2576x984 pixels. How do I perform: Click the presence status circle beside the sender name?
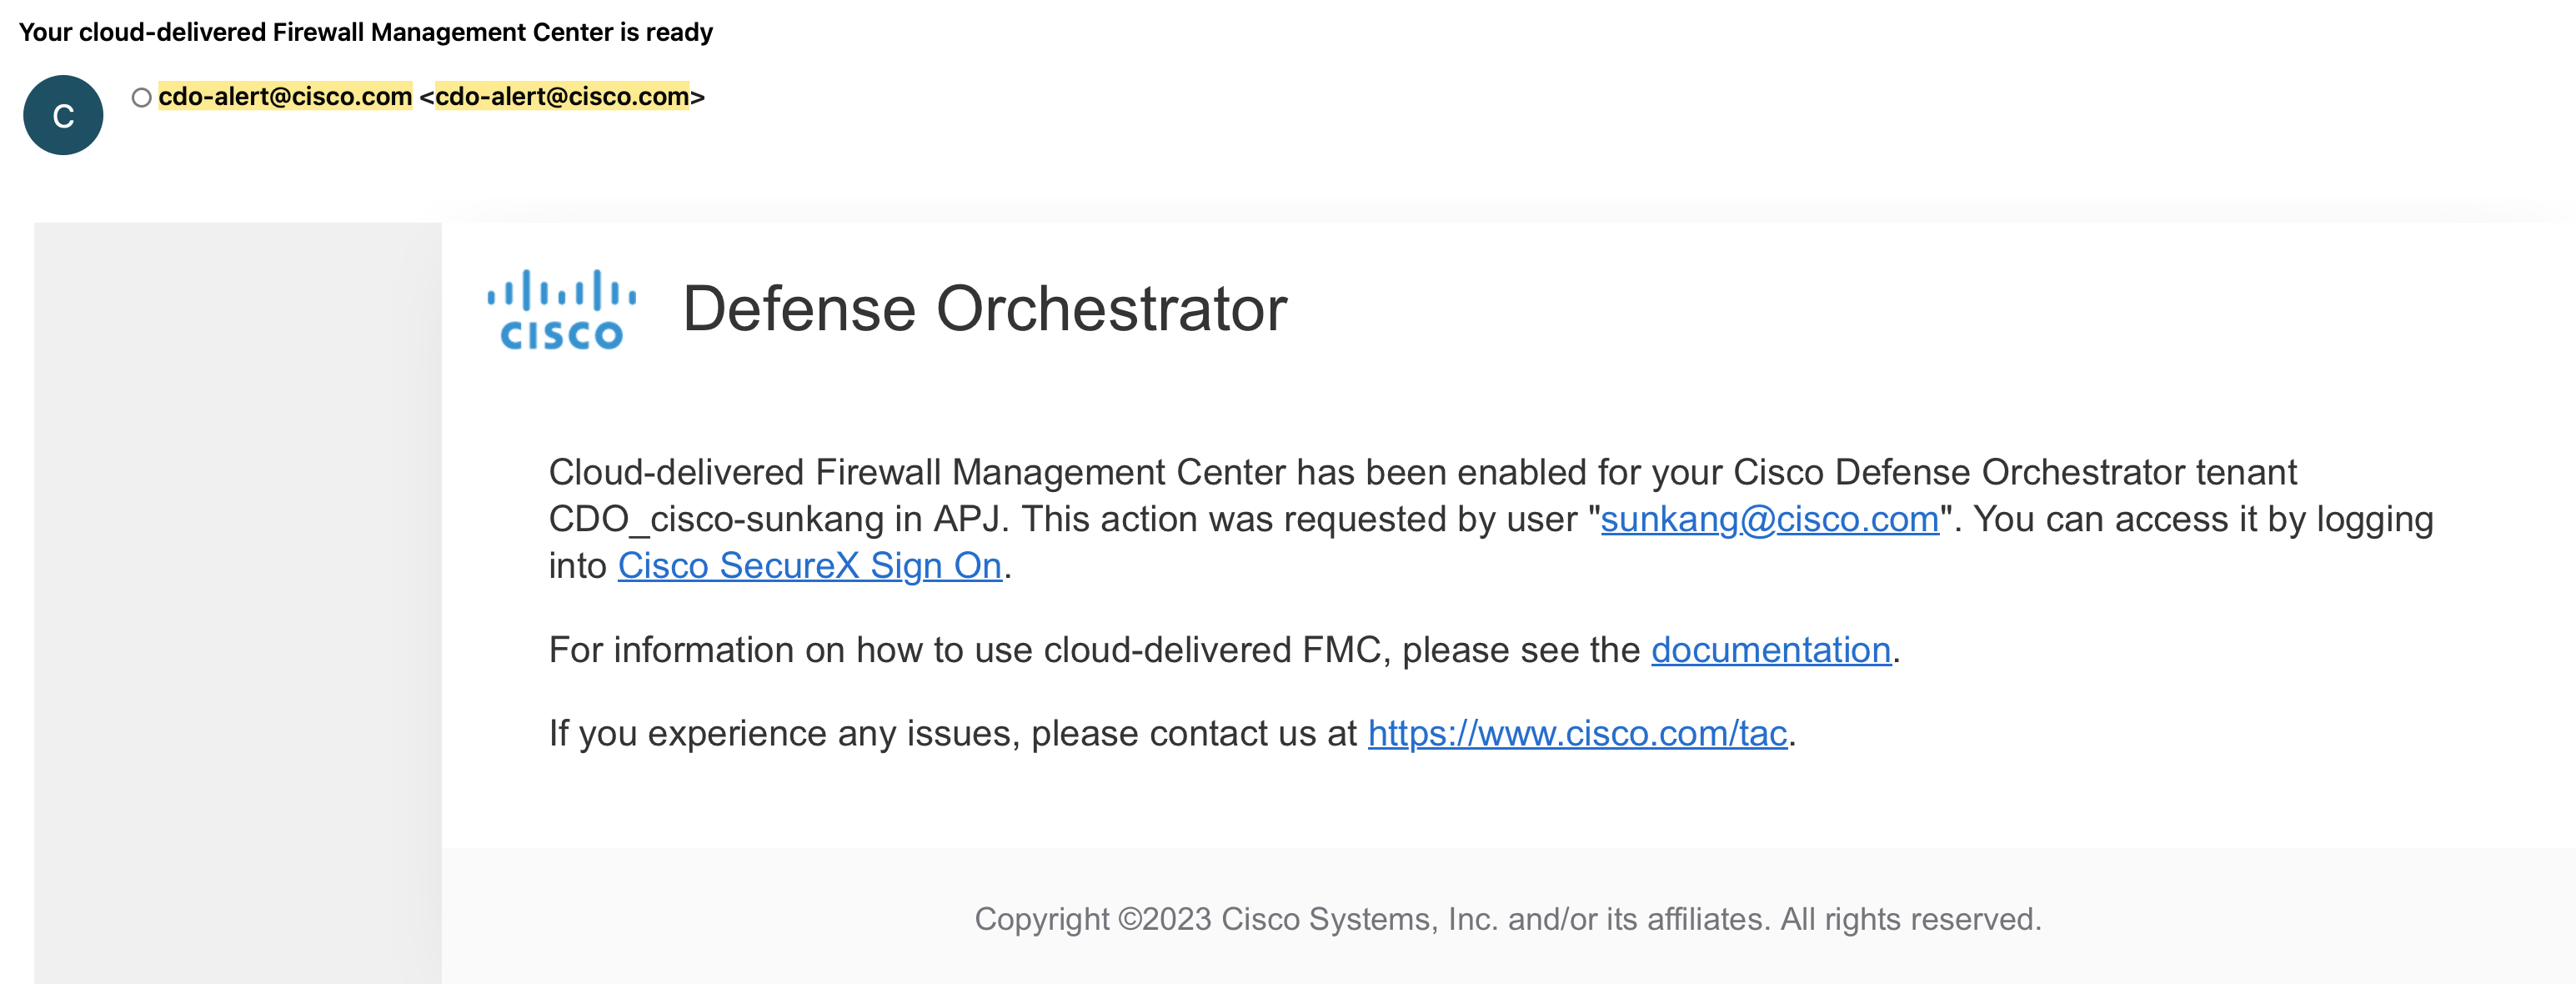click(x=141, y=97)
